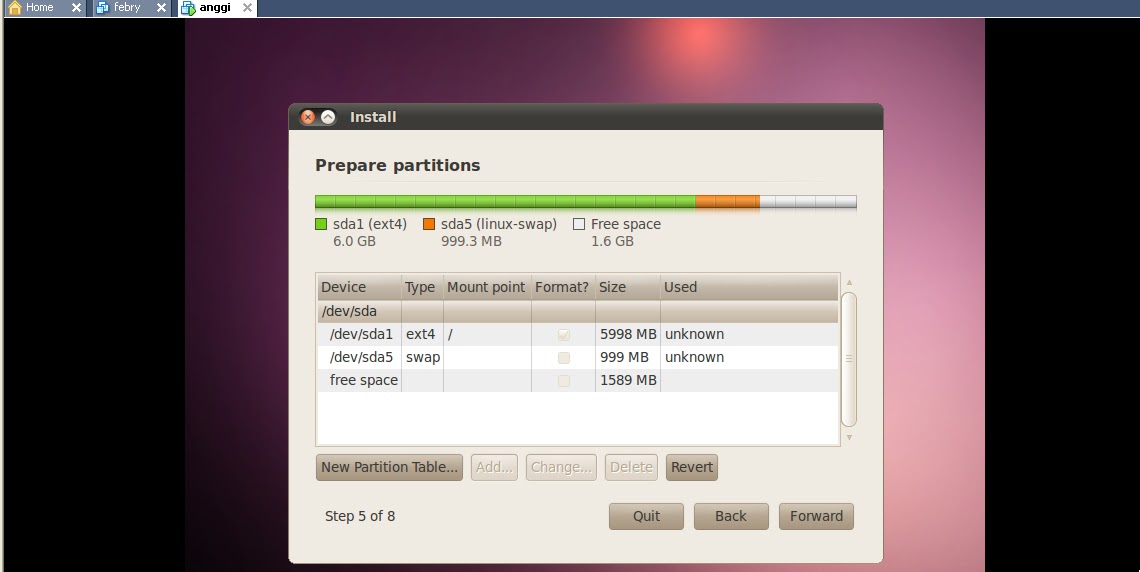Select the anggi tab
1140x572 pixels.
216,8
